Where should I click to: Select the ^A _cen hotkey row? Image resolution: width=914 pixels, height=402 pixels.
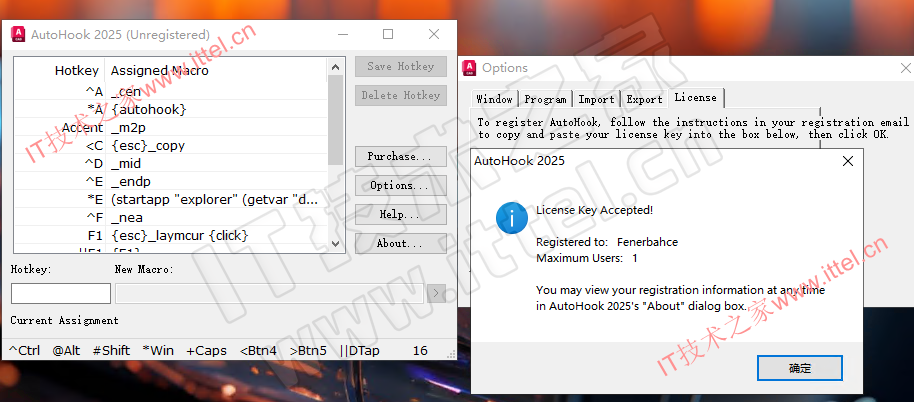pos(171,91)
